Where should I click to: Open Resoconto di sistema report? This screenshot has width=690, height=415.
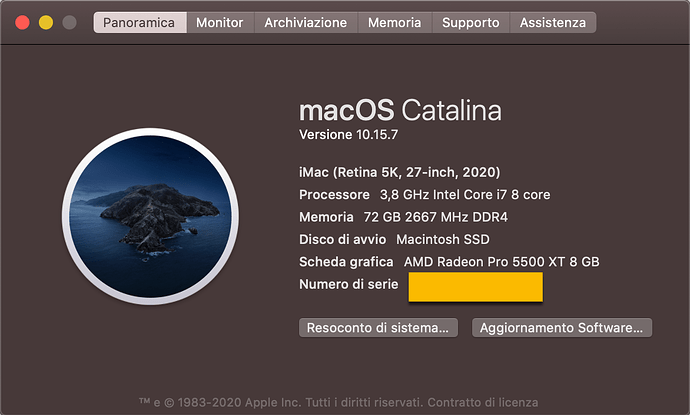[379, 327]
